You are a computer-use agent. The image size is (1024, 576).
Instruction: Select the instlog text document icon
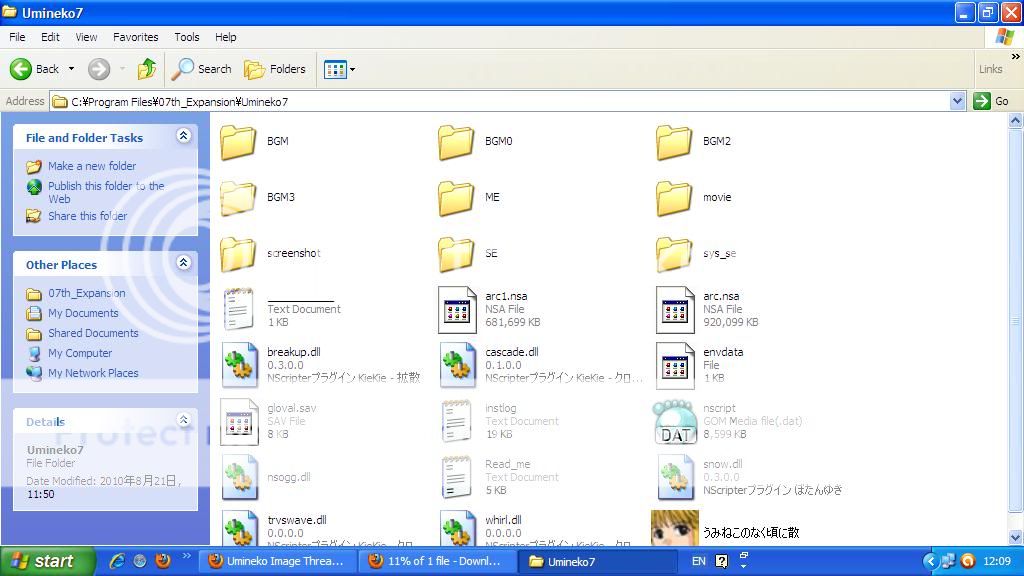click(x=456, y=421)
